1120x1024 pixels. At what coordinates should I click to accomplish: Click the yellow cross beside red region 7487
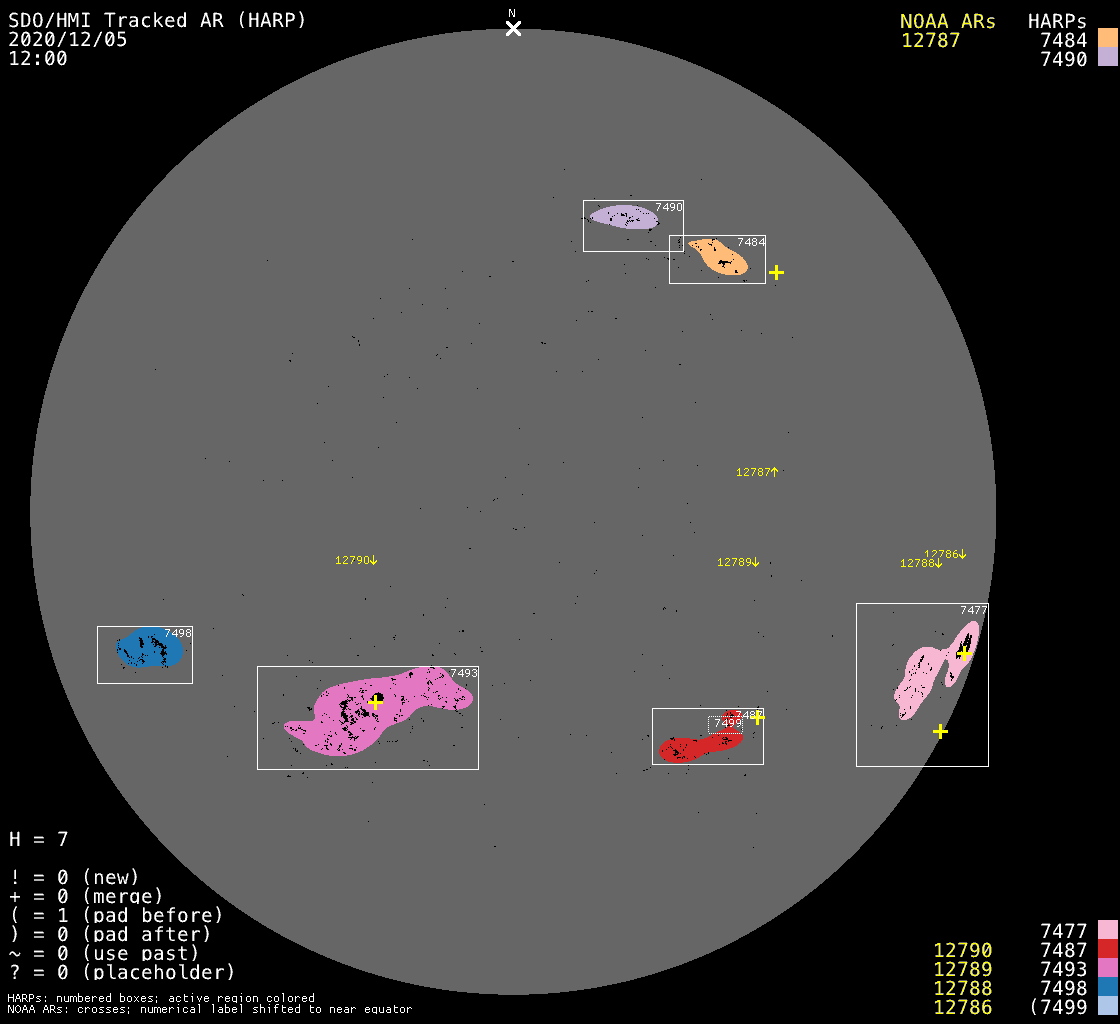[x=758, y=717]
